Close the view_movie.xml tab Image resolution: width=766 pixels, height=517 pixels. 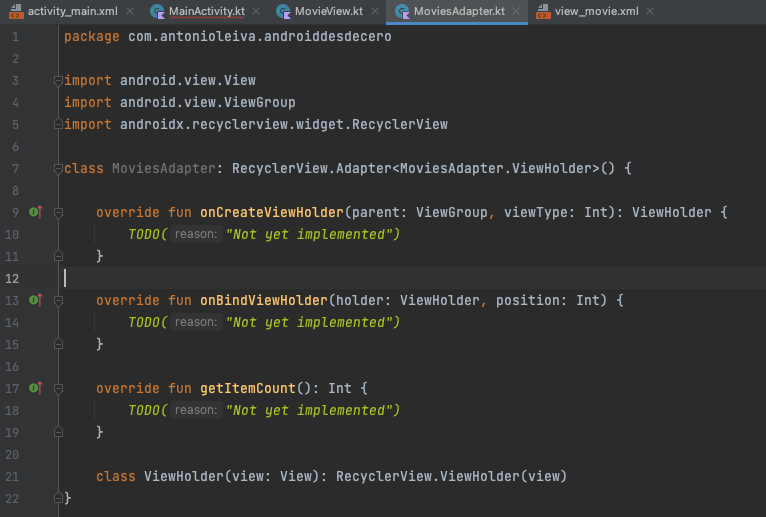650,11
